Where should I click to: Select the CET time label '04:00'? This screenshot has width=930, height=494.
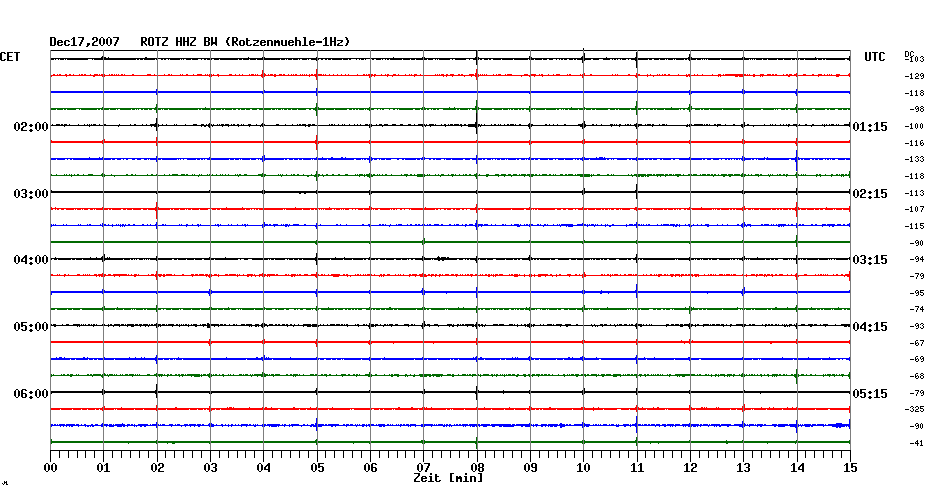[x=31, y=260]
